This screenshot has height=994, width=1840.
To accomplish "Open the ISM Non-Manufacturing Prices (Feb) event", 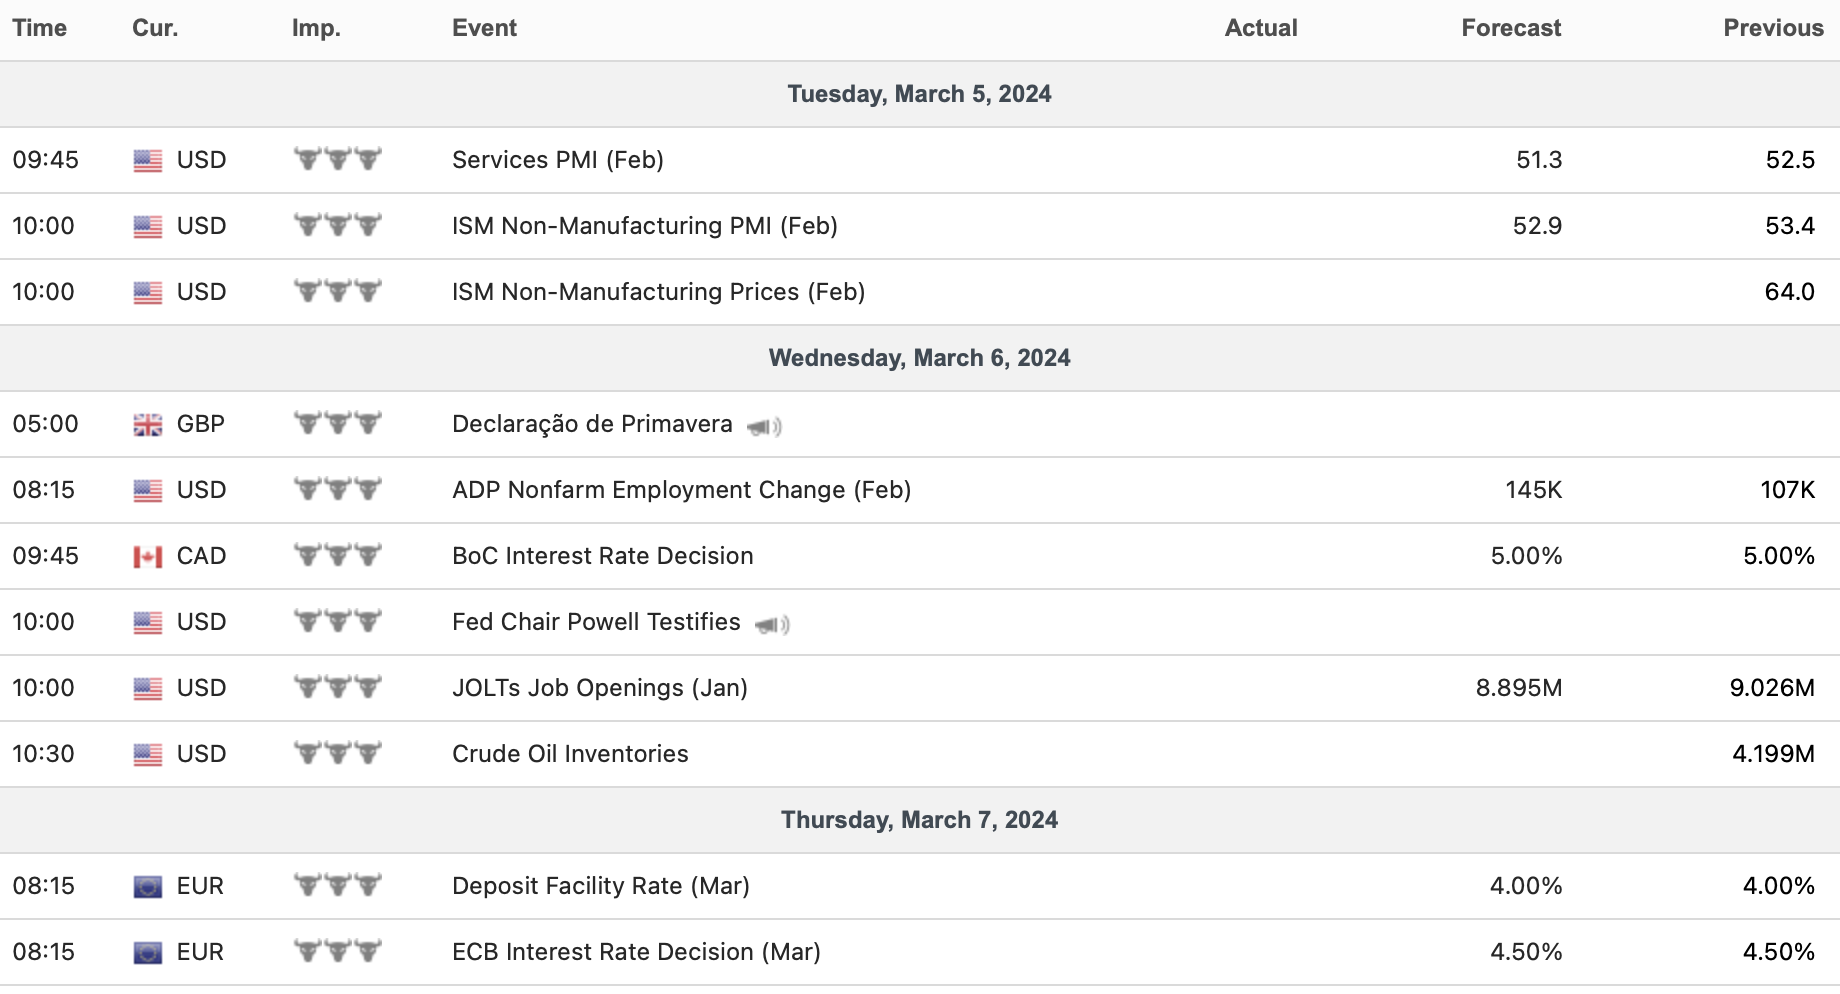I will [658, 292].
